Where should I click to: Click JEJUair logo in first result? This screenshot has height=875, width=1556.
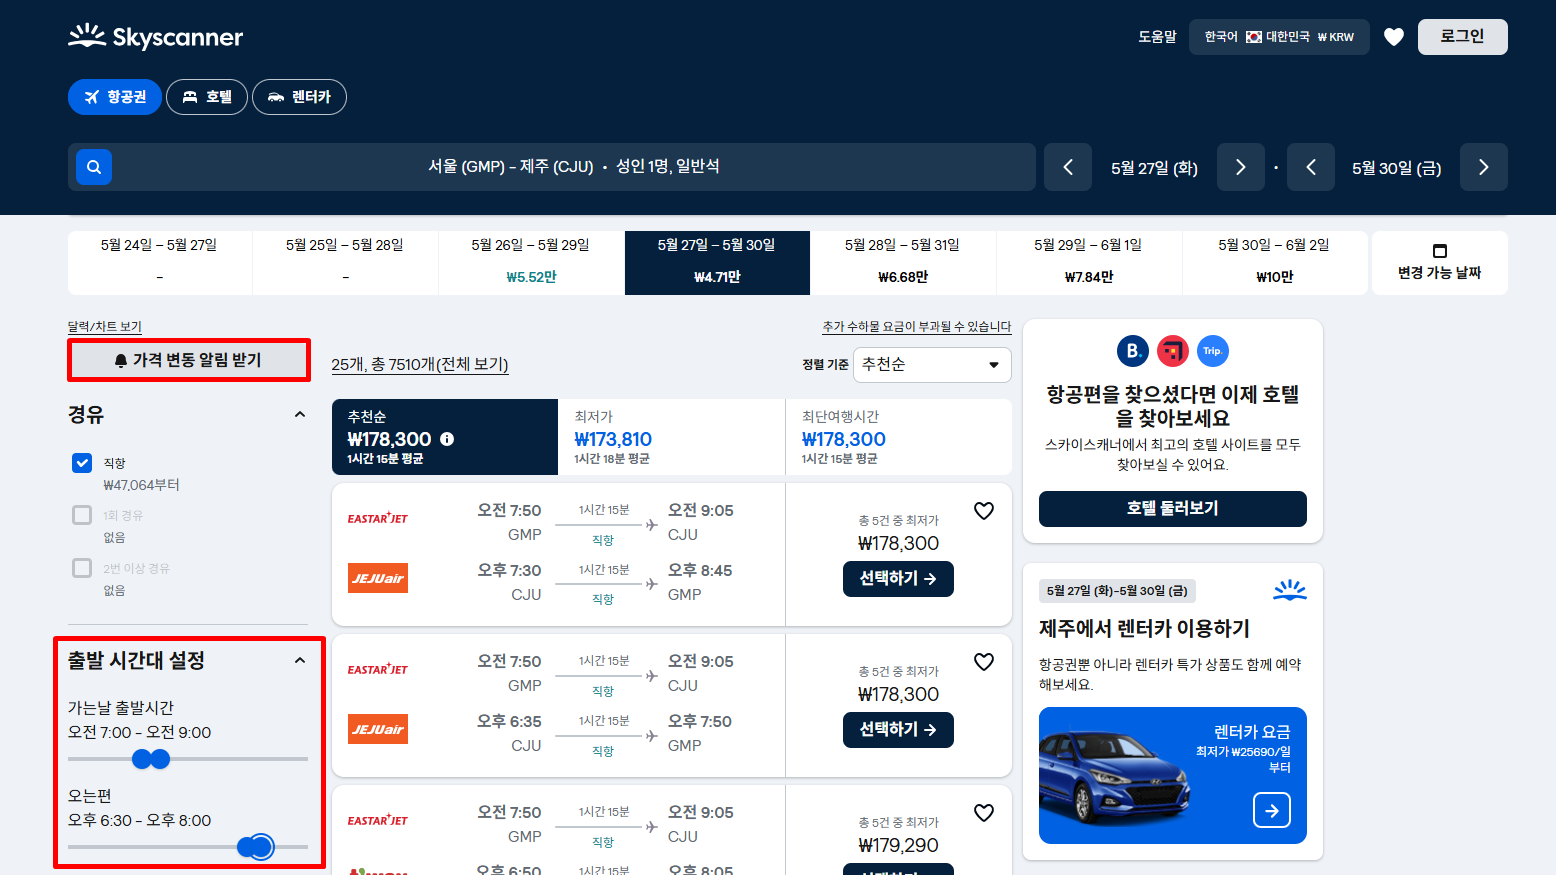click(378, 578)
